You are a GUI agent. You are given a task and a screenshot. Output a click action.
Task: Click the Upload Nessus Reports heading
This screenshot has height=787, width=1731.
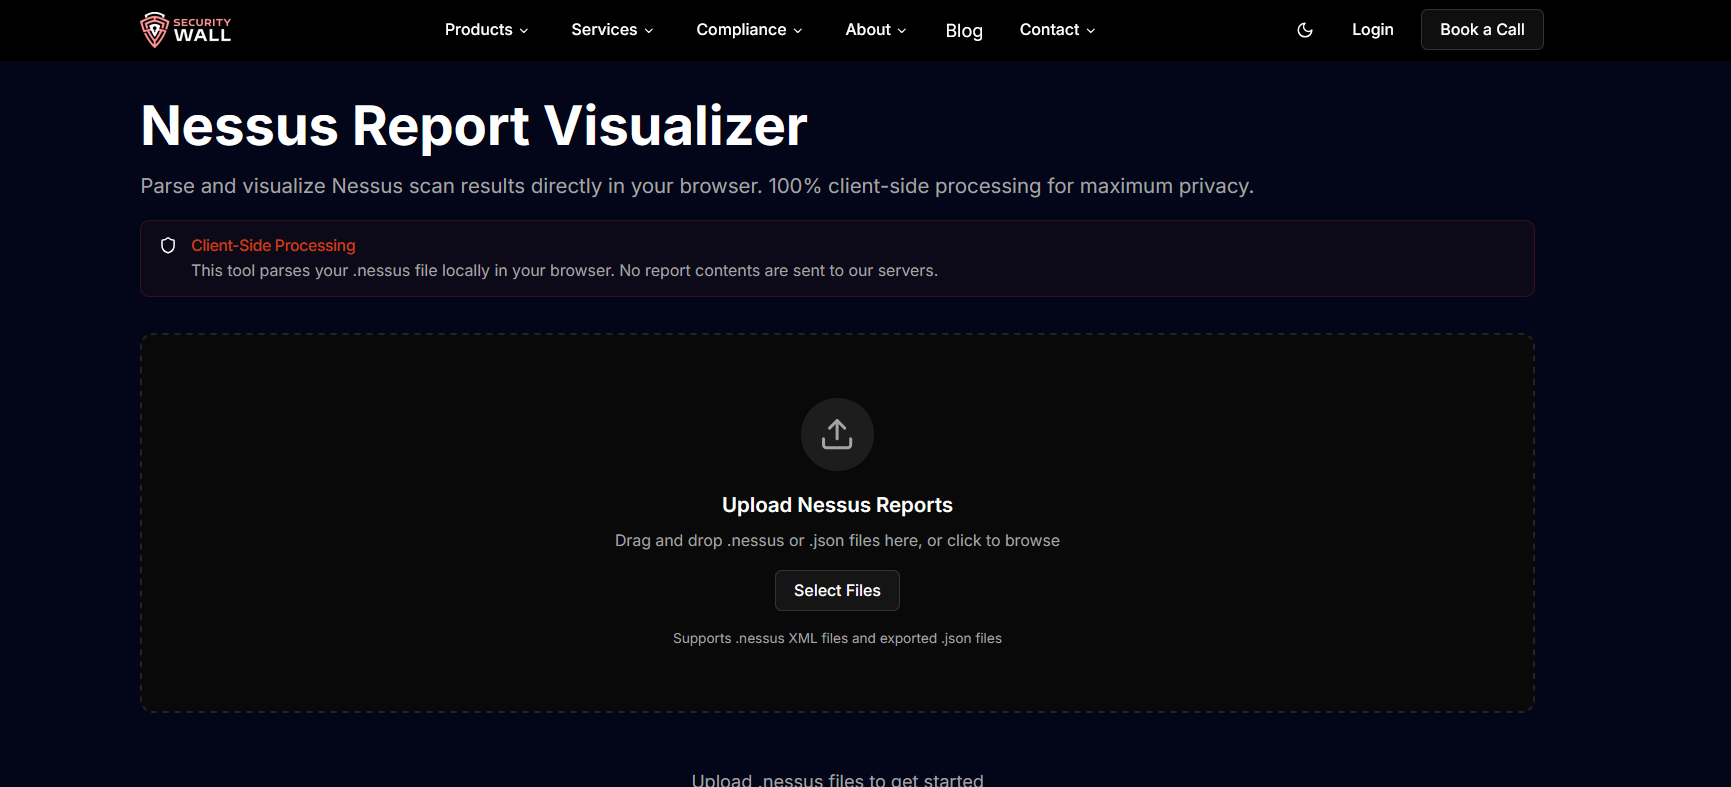point(837,505)
